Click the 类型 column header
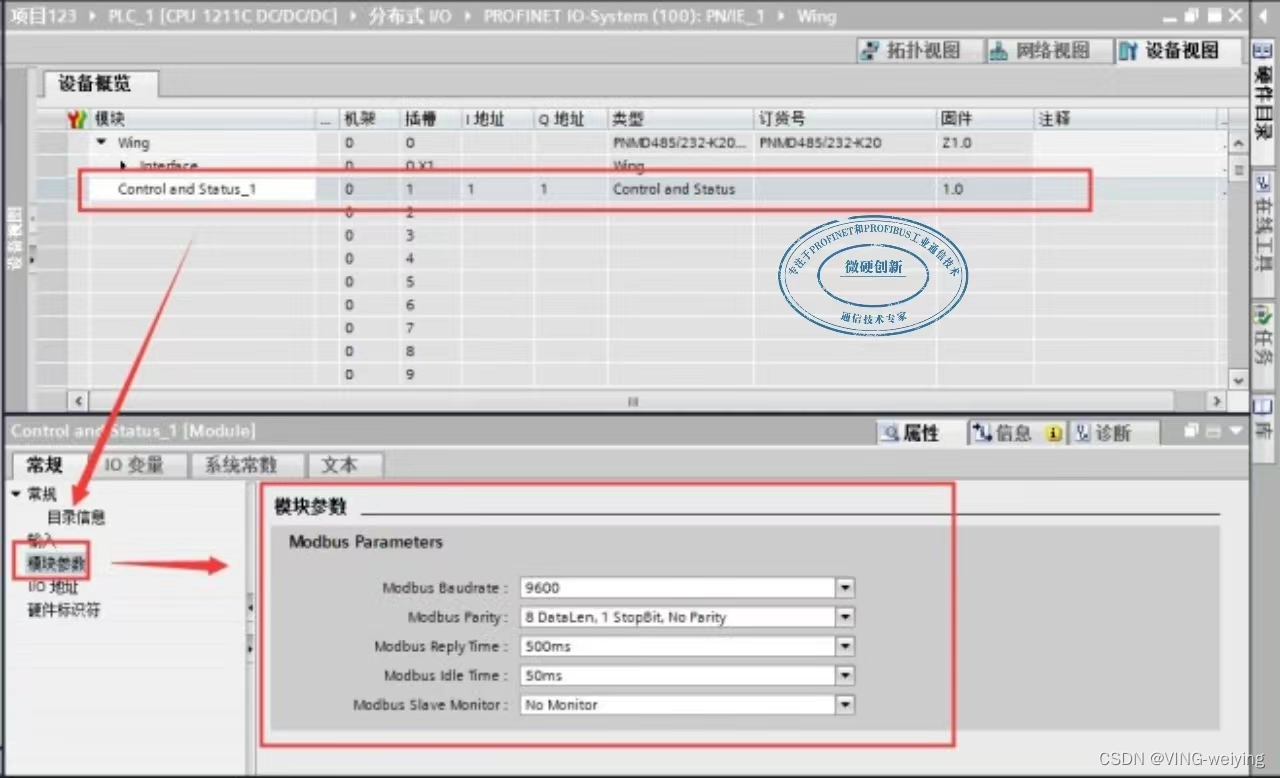The width and height of the screenshot is (1280, 778). (x=679, y=119)
